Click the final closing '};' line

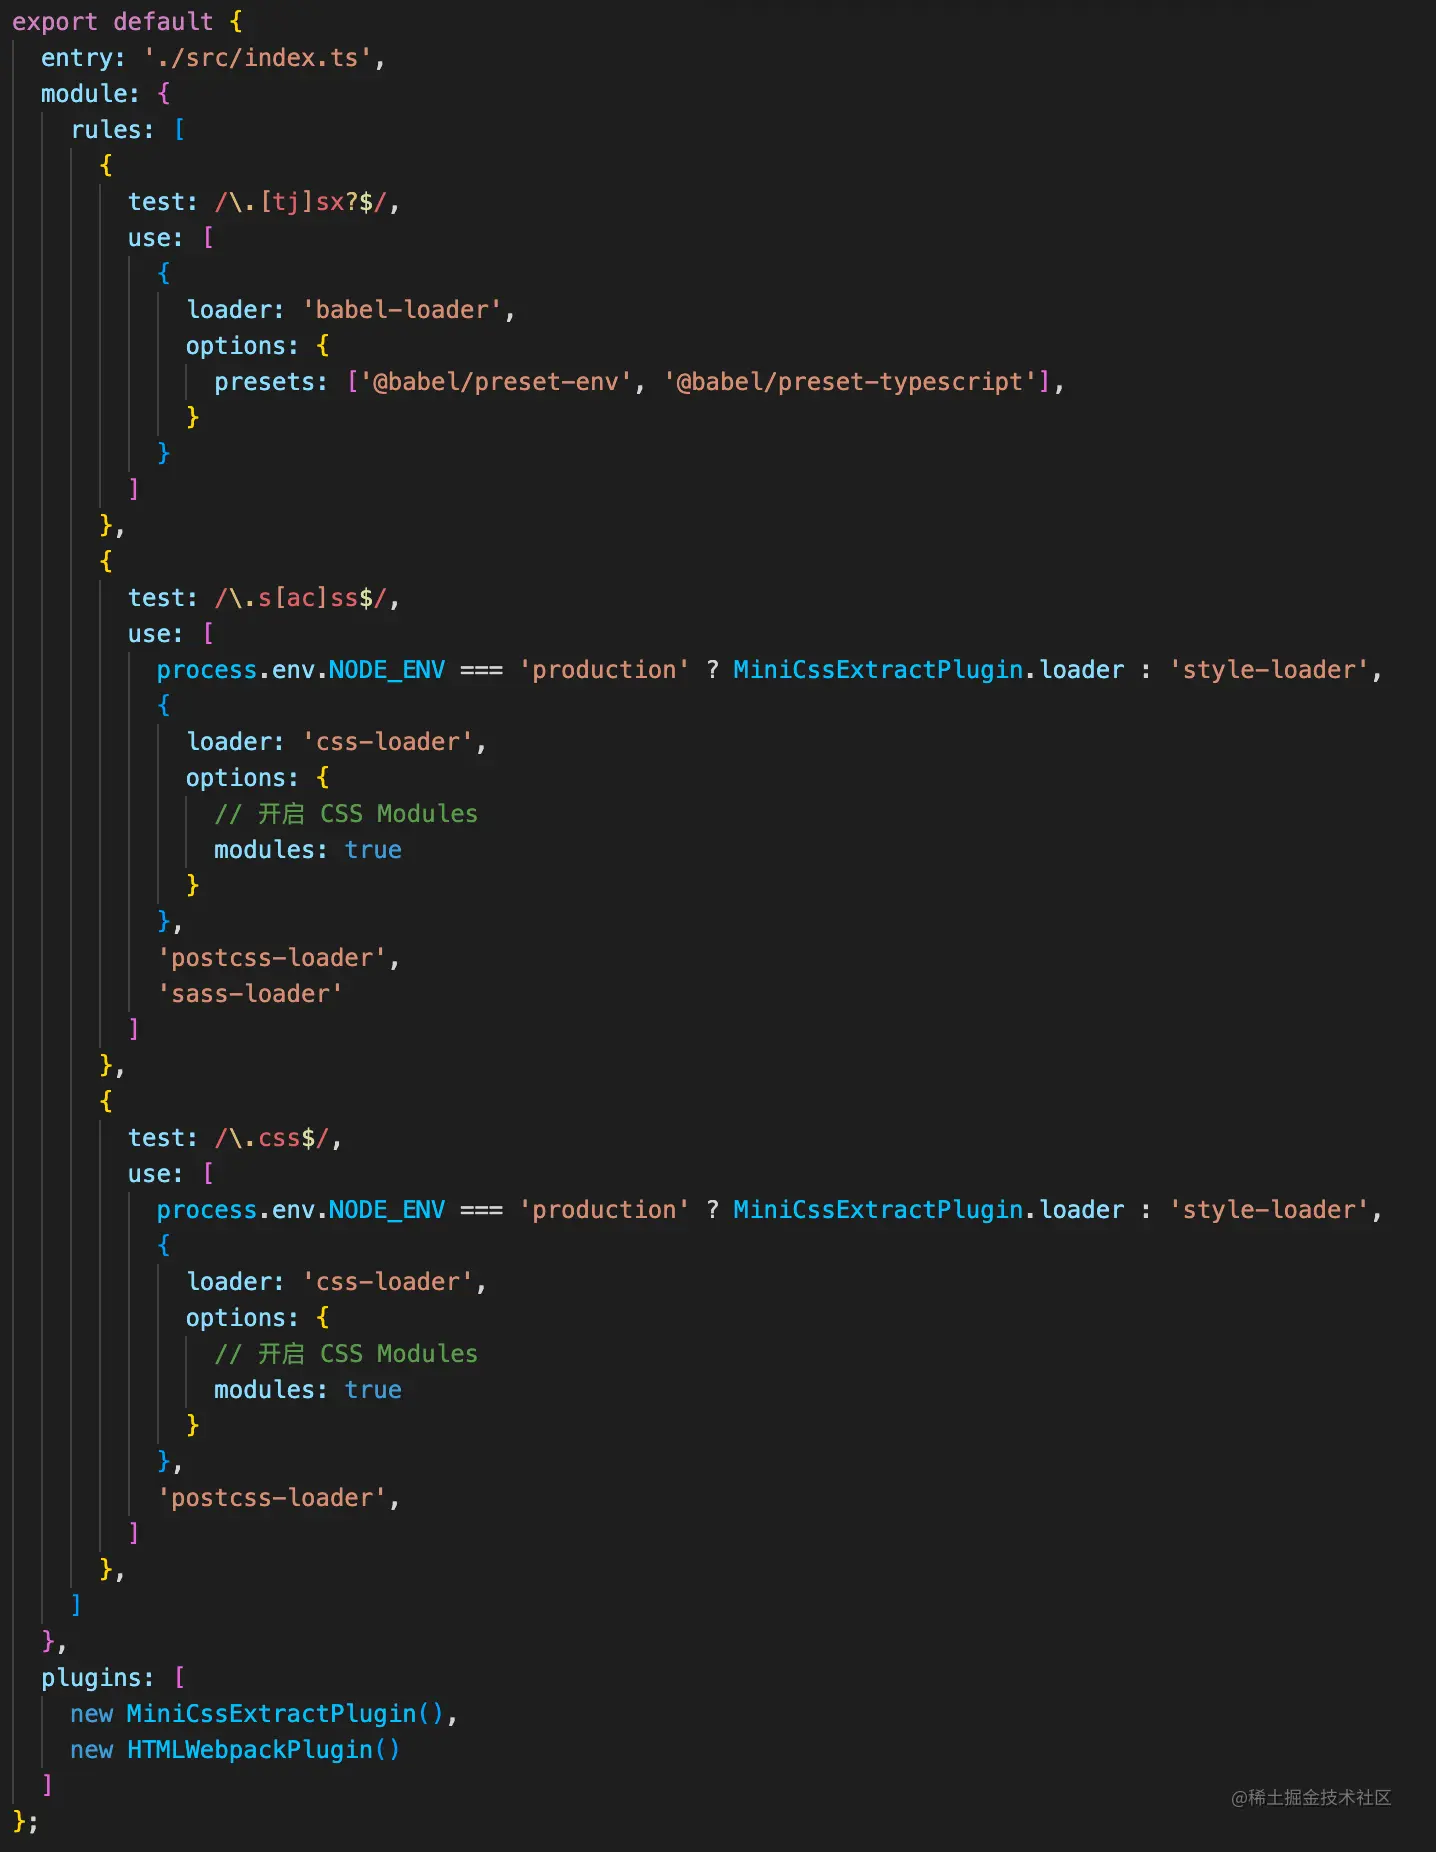pyautogui.click(x=26, y=1821)
